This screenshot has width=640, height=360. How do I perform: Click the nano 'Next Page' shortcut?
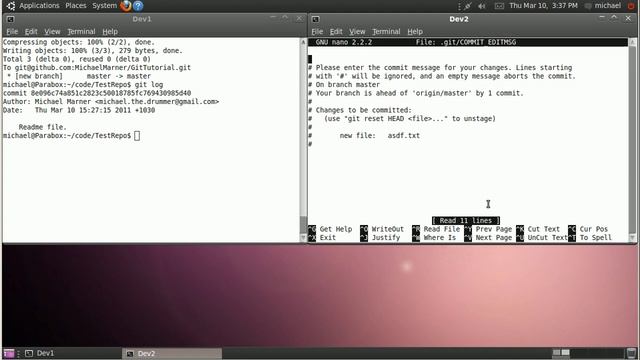488,238
